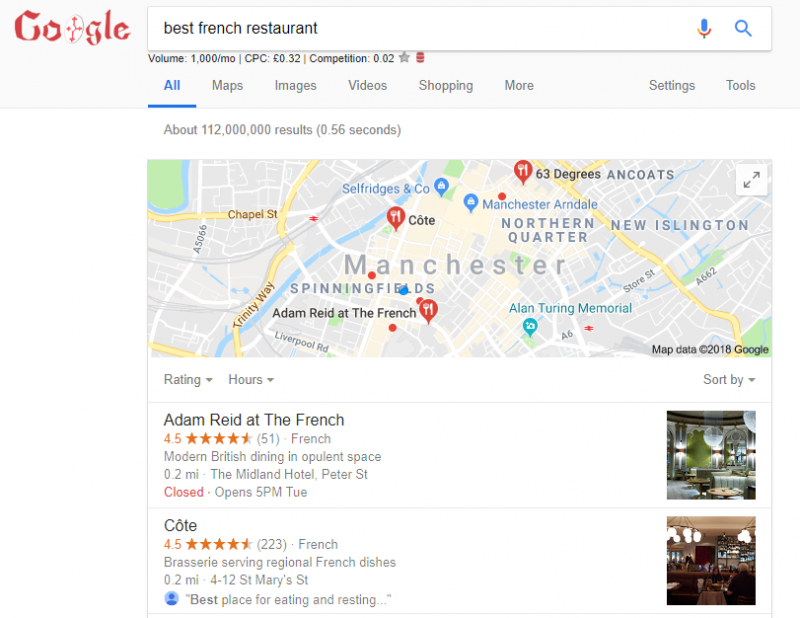Screen dimensions: 800x618
Task: Switch to the Images tab
Action: 295,85
